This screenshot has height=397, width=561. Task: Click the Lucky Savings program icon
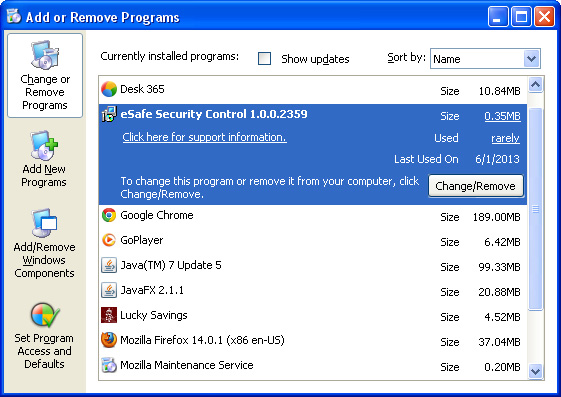109,315
